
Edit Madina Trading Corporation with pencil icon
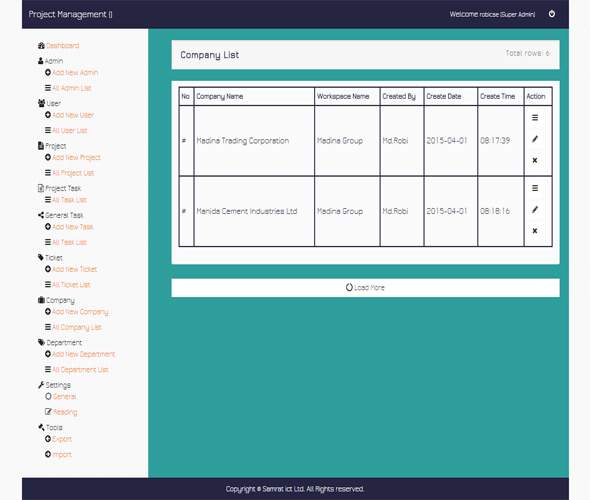(x=535, y=139)
